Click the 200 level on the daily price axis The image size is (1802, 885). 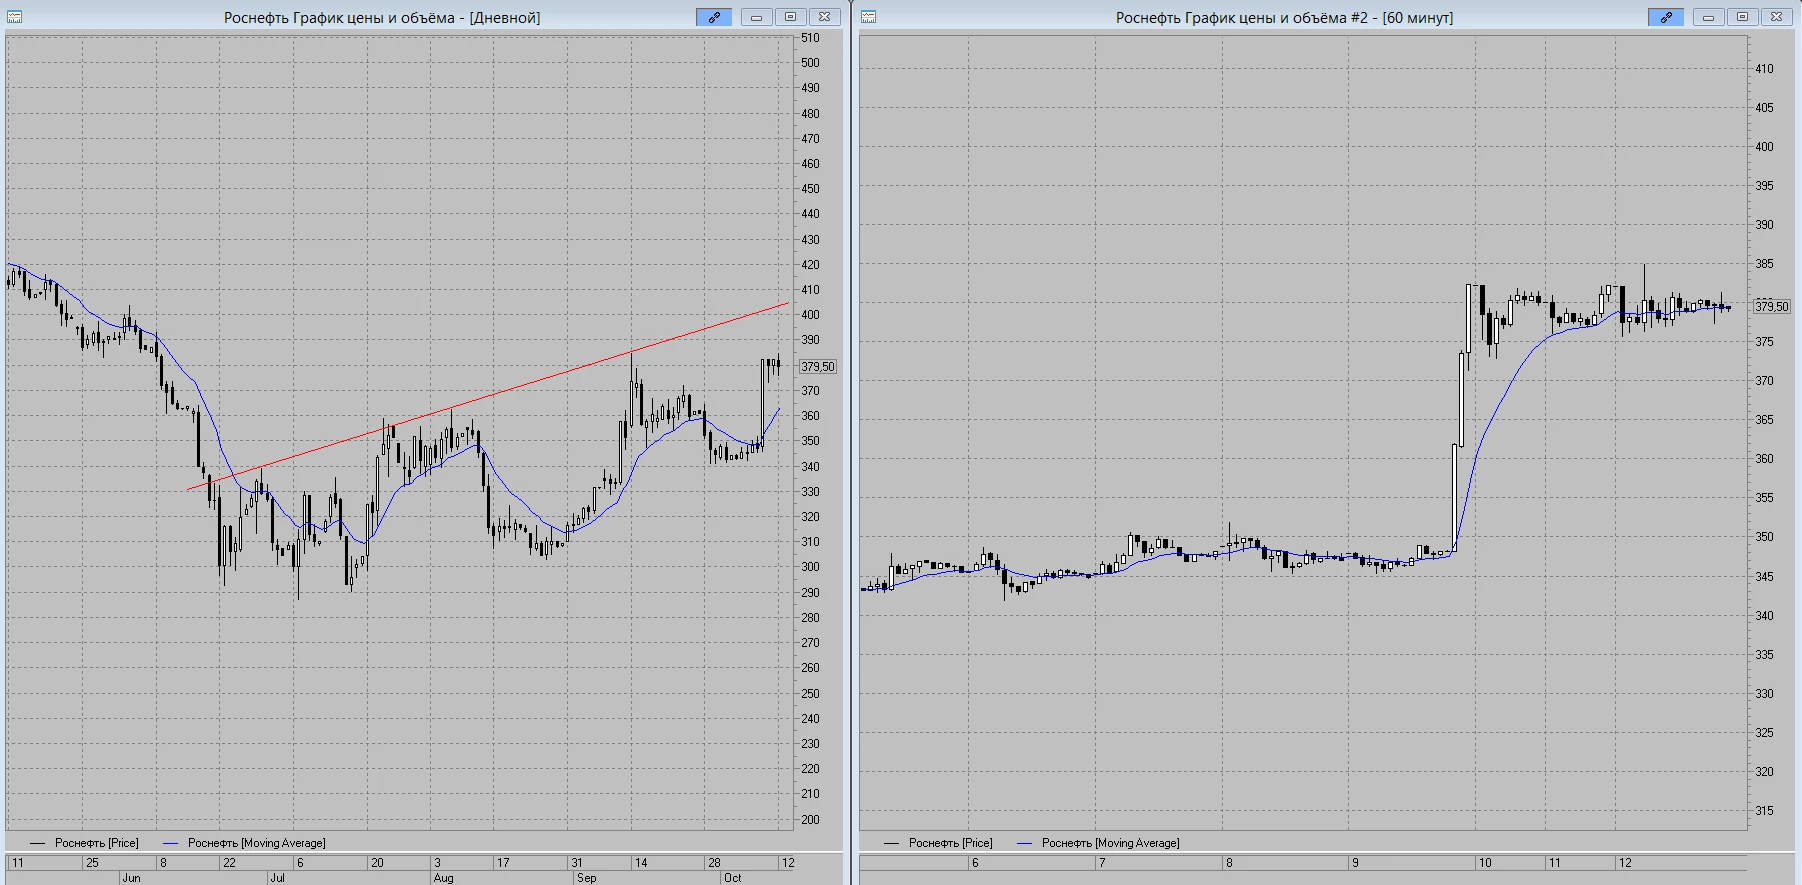tap(810, 819)
